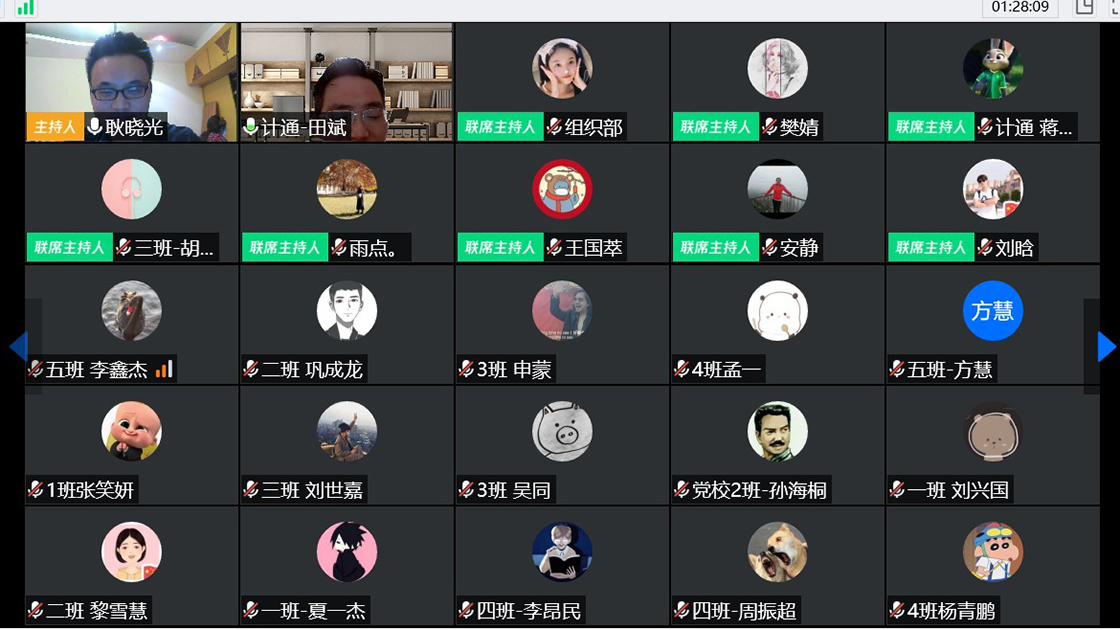1120x630 pixels.
Task: Click the orange signal bars next to 五班 李鑫杰
Action: (x=164, y=369)
